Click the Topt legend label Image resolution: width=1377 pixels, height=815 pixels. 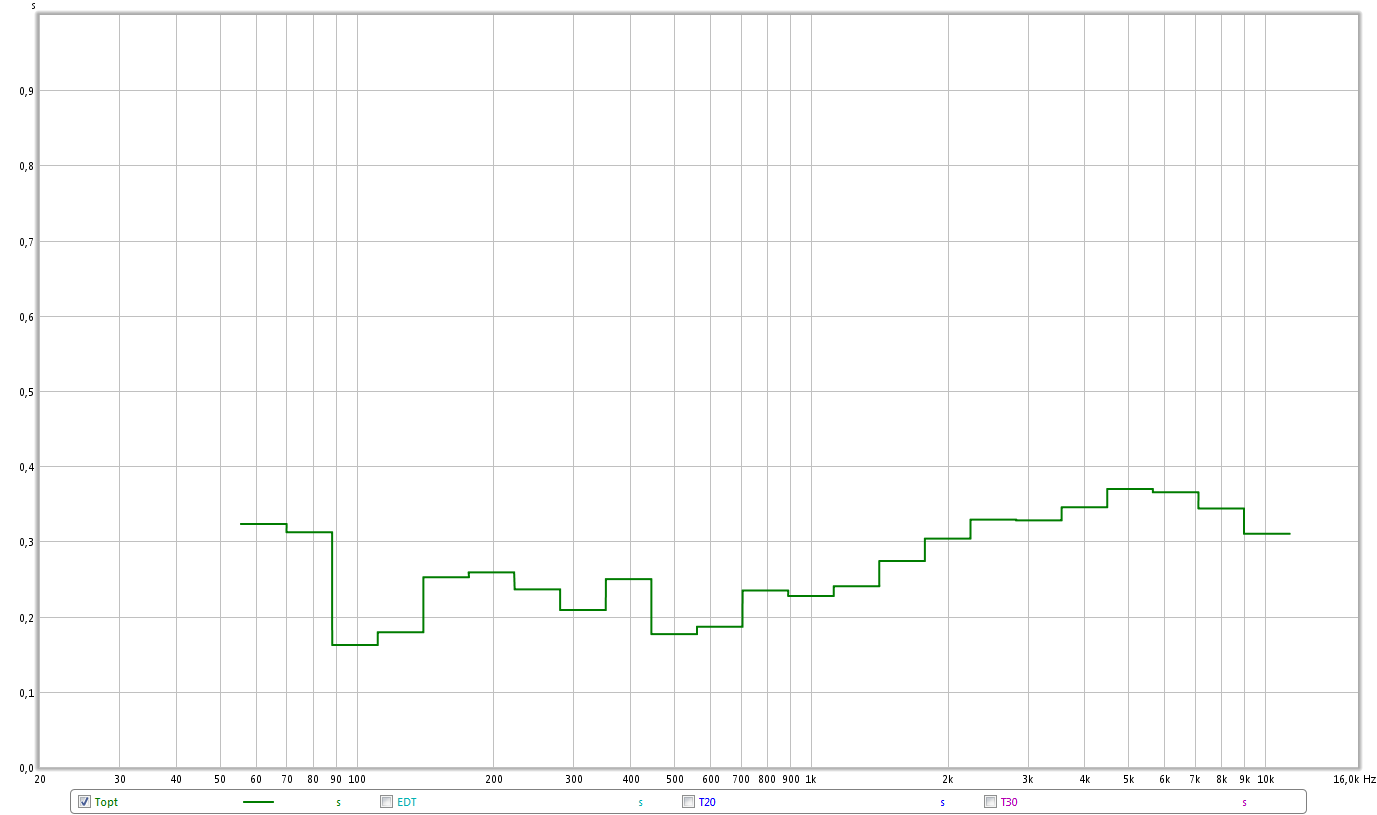(106, 802)
